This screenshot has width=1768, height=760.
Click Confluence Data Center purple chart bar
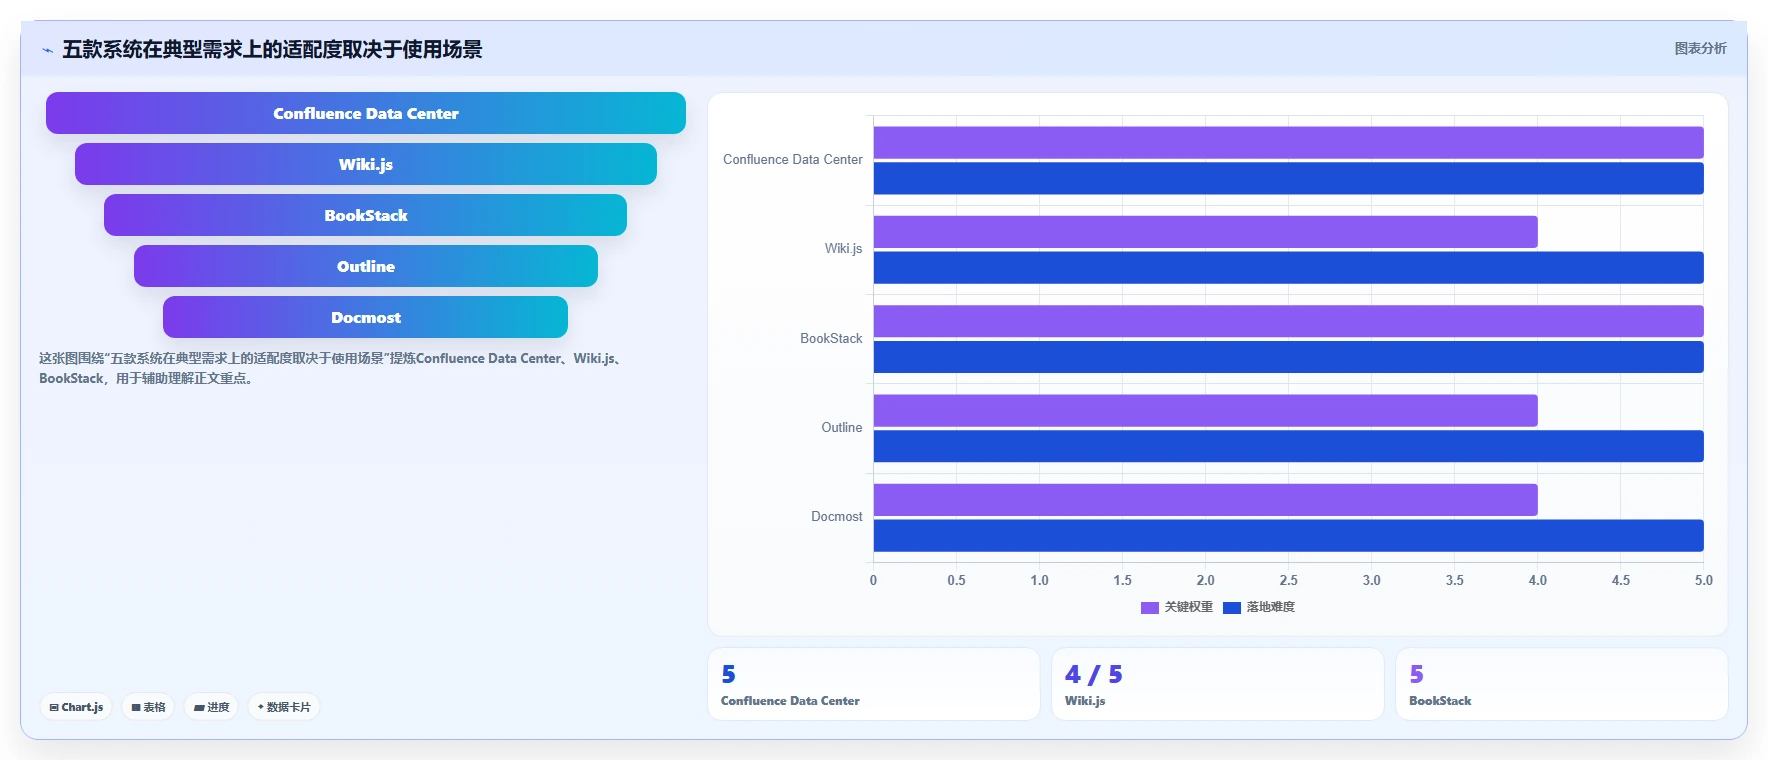point(1288,142)
